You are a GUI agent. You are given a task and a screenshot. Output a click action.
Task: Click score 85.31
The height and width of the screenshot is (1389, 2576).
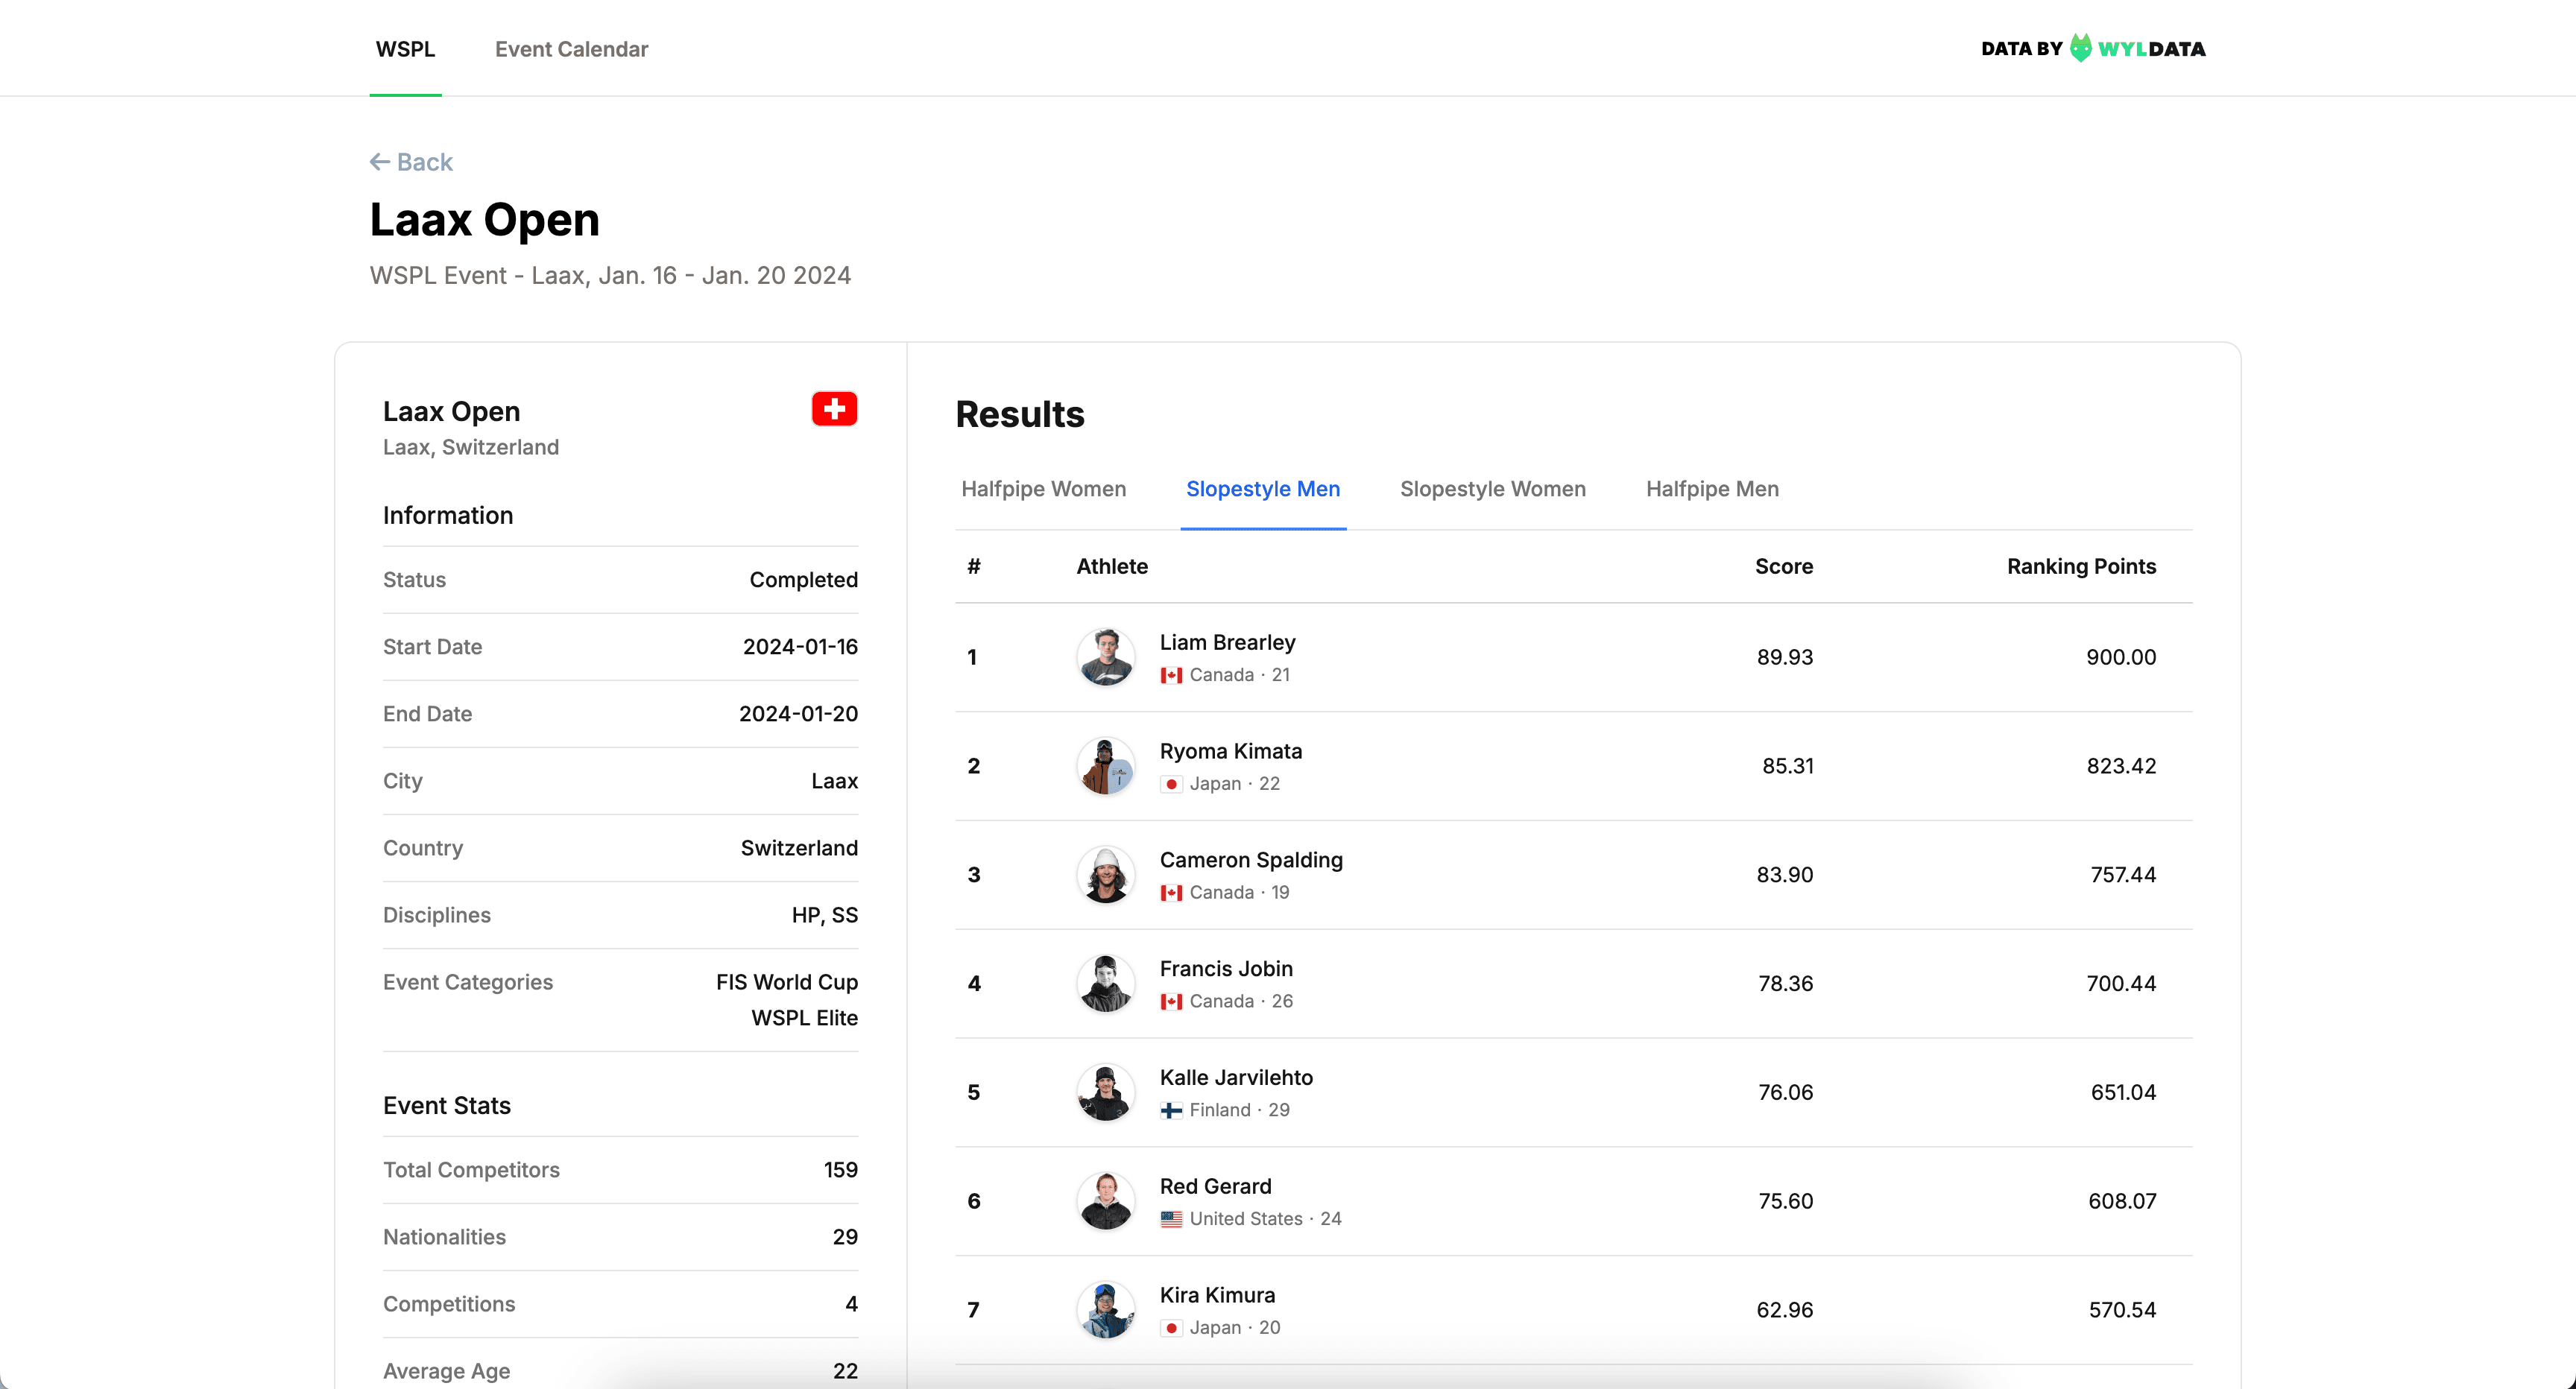tap(1787, 766)
